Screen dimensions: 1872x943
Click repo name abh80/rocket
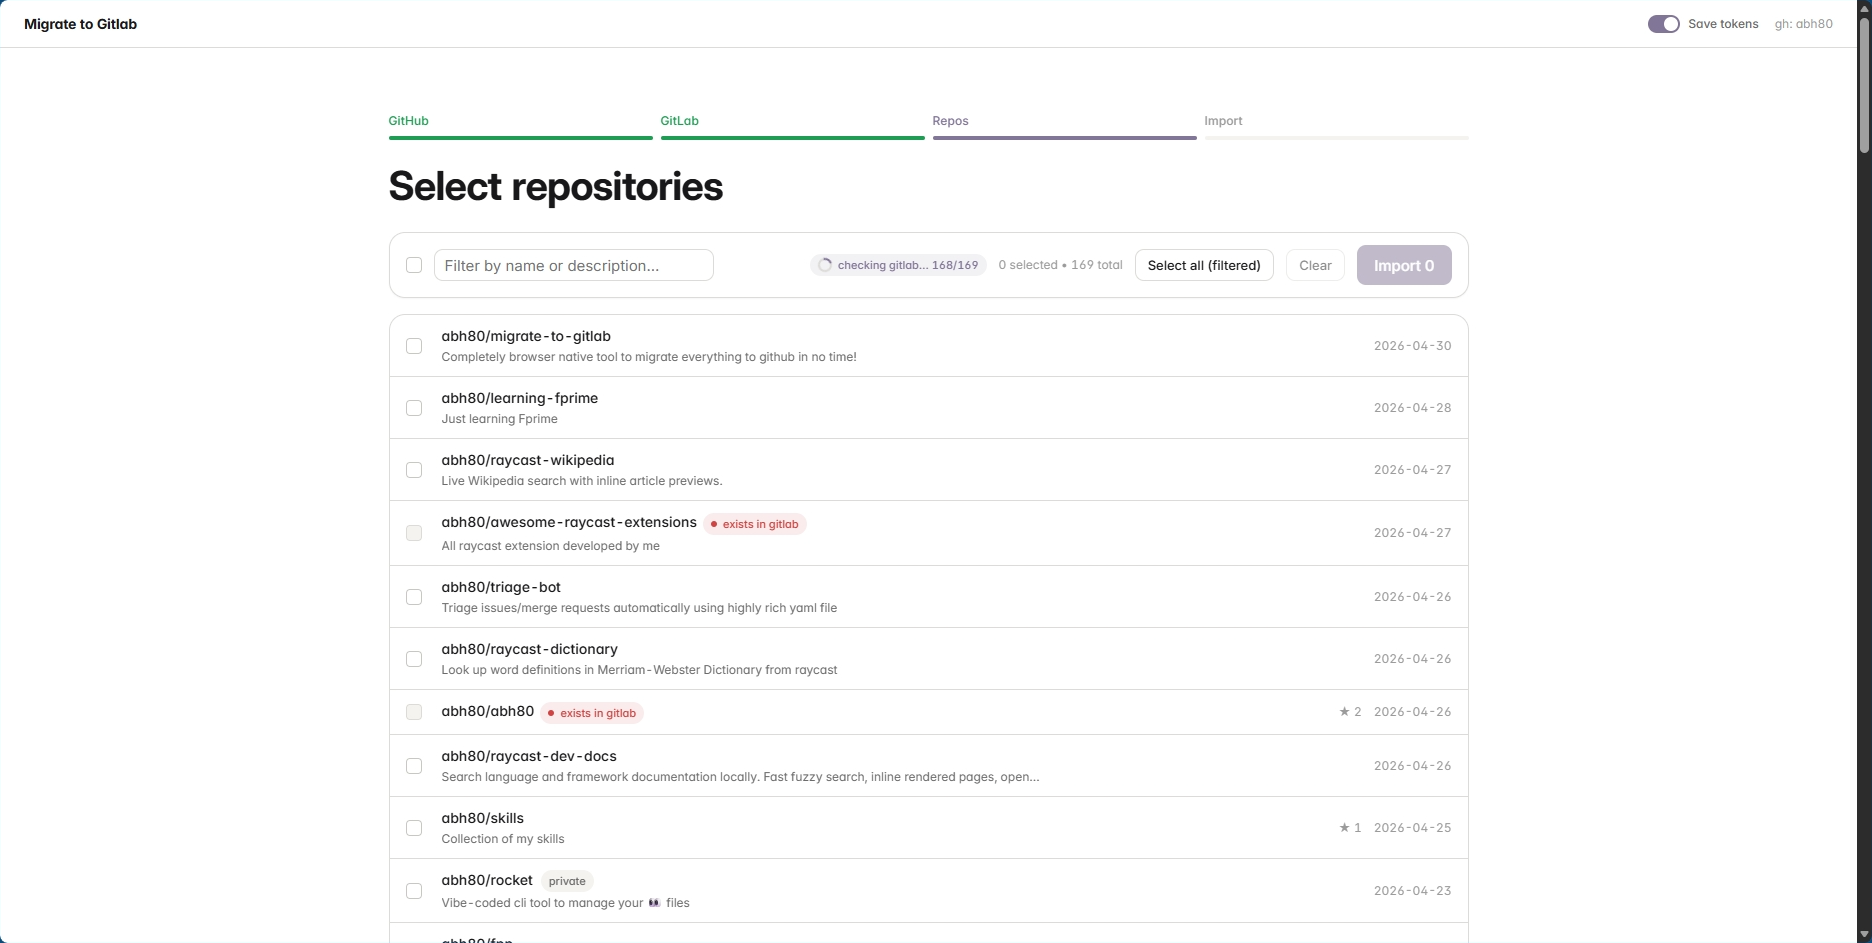click(x=487, y=880)
